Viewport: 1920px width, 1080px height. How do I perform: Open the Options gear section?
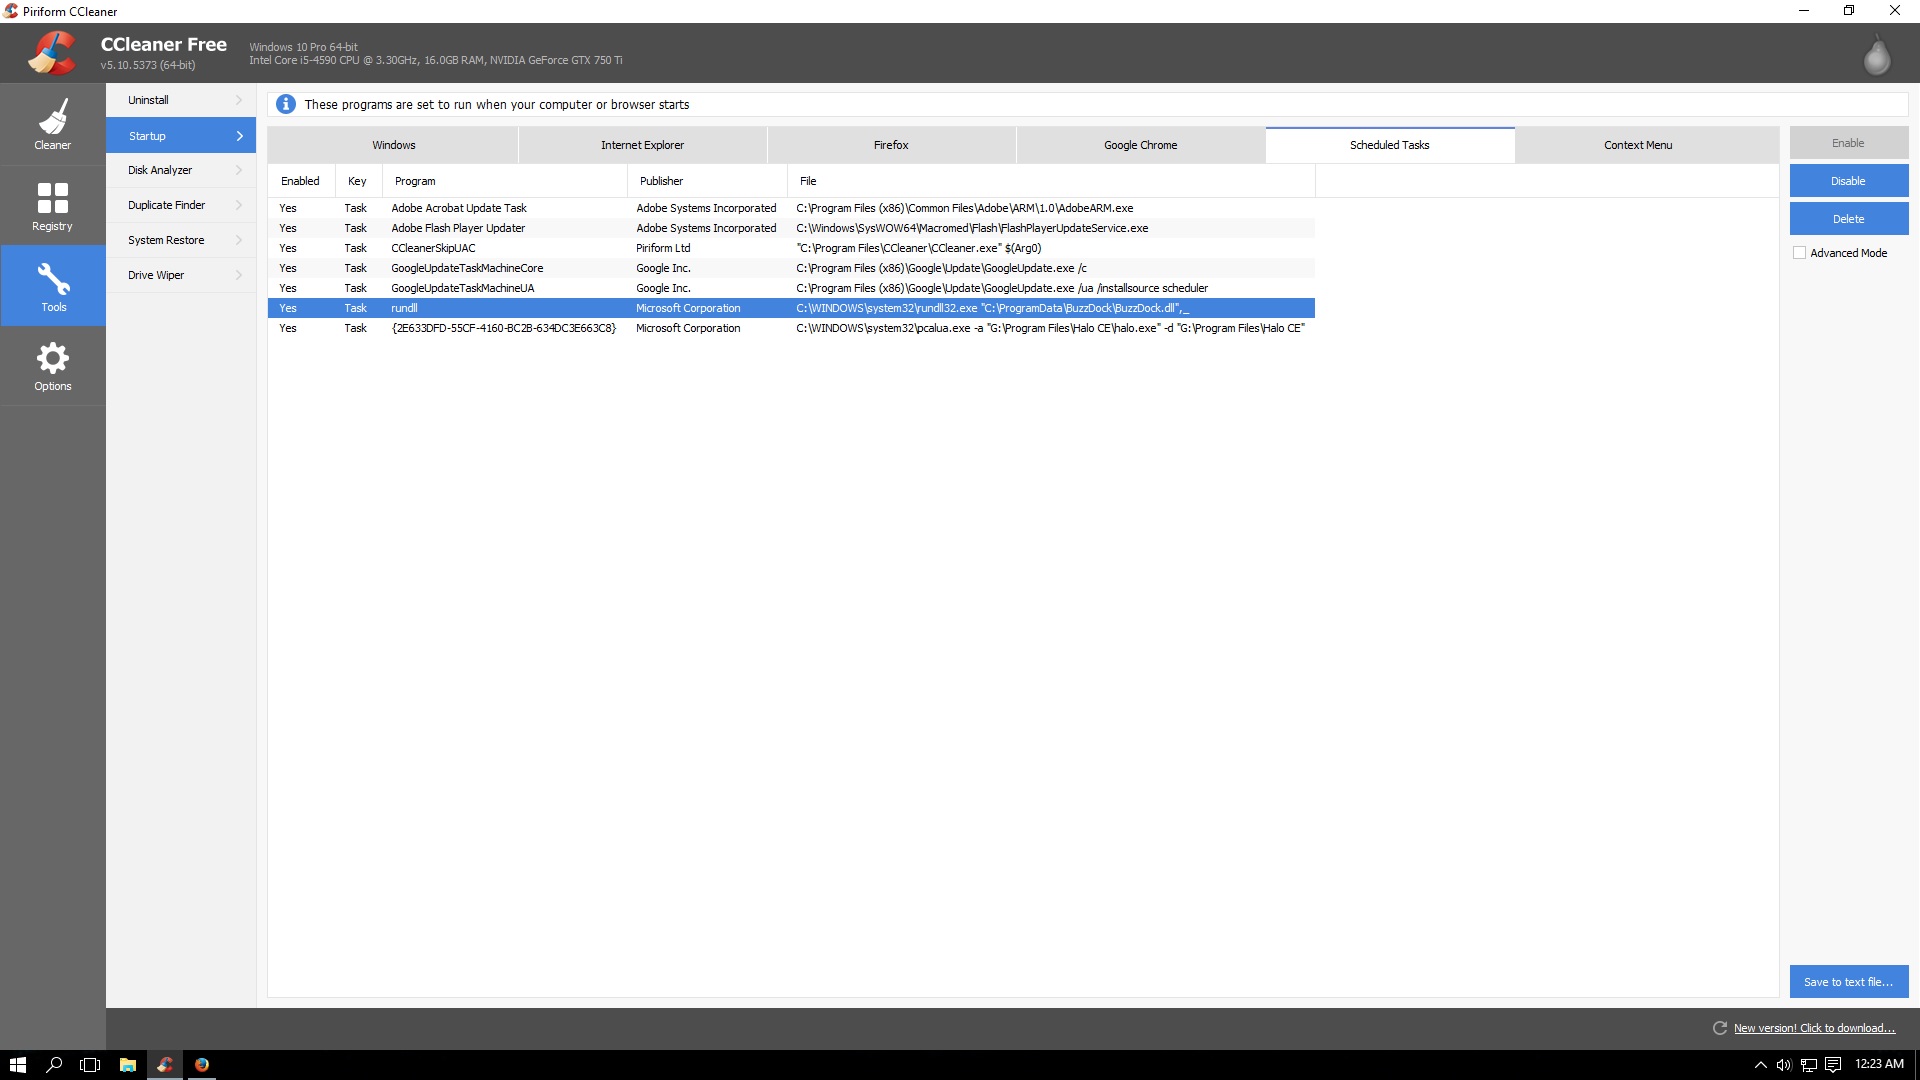pyautogui.click(x=53, y=366)
